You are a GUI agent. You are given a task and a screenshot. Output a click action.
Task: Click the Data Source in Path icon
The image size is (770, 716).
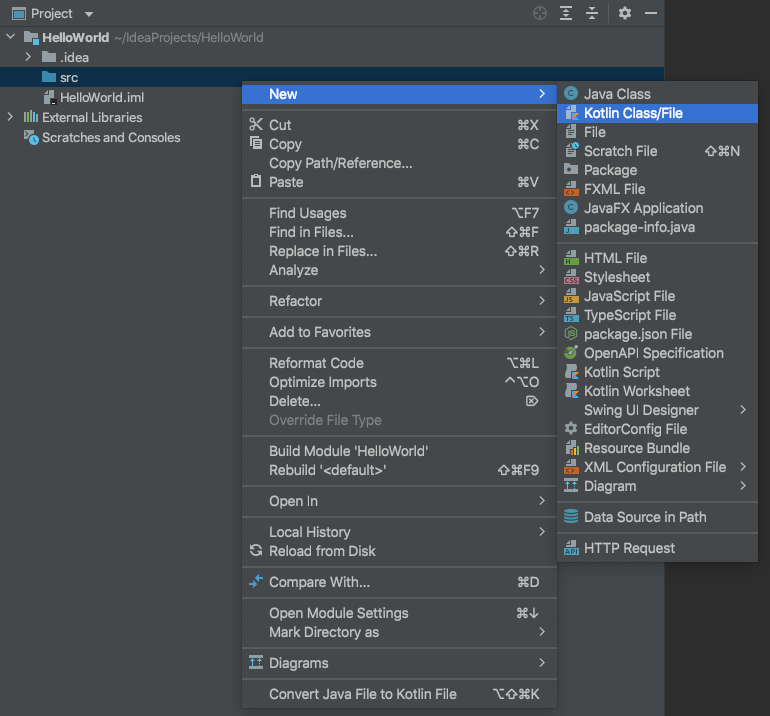[571, 516]
